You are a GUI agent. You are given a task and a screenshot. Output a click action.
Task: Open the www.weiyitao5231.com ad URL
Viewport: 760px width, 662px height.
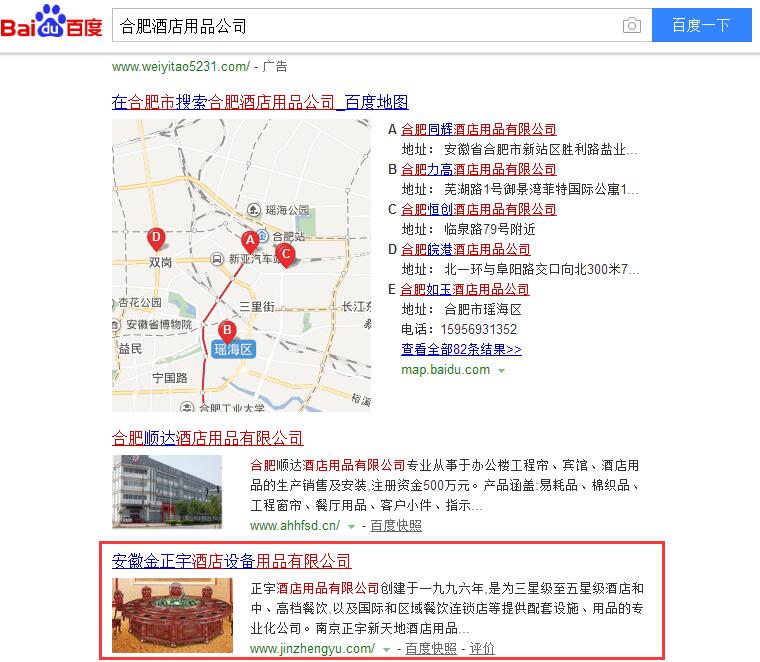(x=181, y=66)
